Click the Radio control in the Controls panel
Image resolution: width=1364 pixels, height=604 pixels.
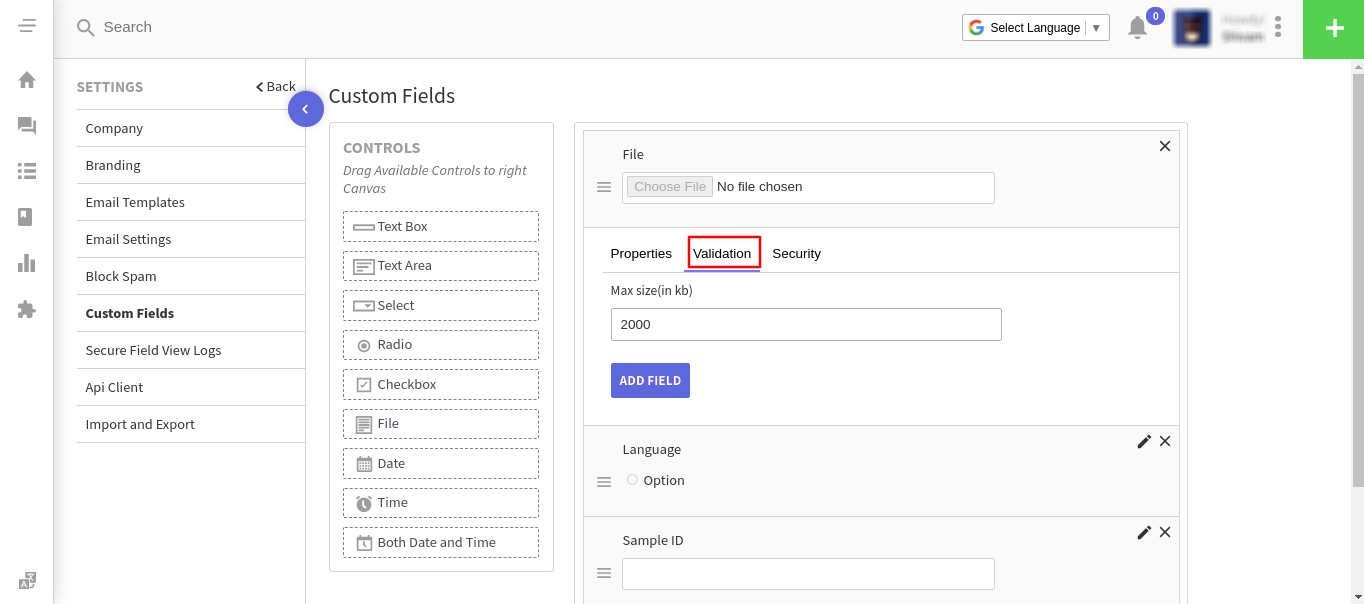click(x=440, y=345)
